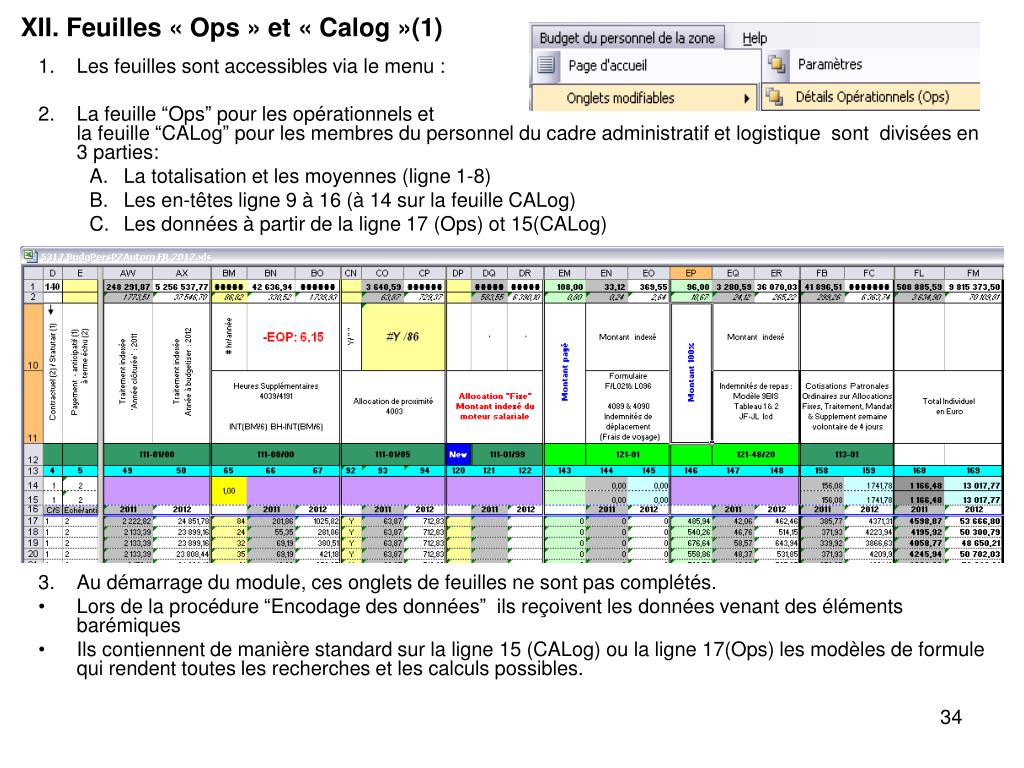Click total cell 41 896,51

(823, 287)
